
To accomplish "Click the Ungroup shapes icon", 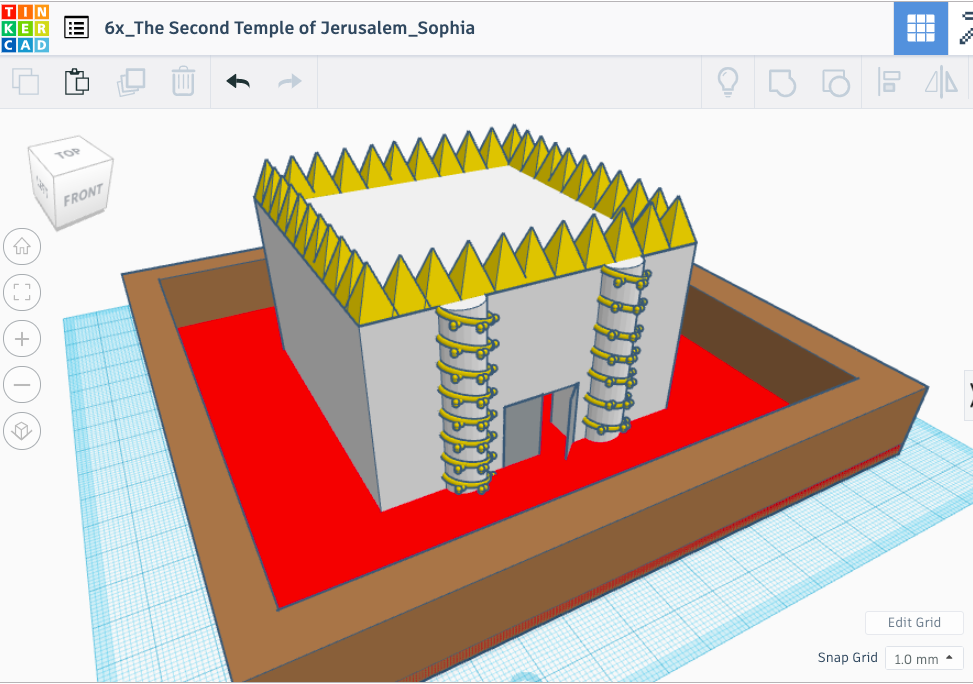I will [834, 82].
